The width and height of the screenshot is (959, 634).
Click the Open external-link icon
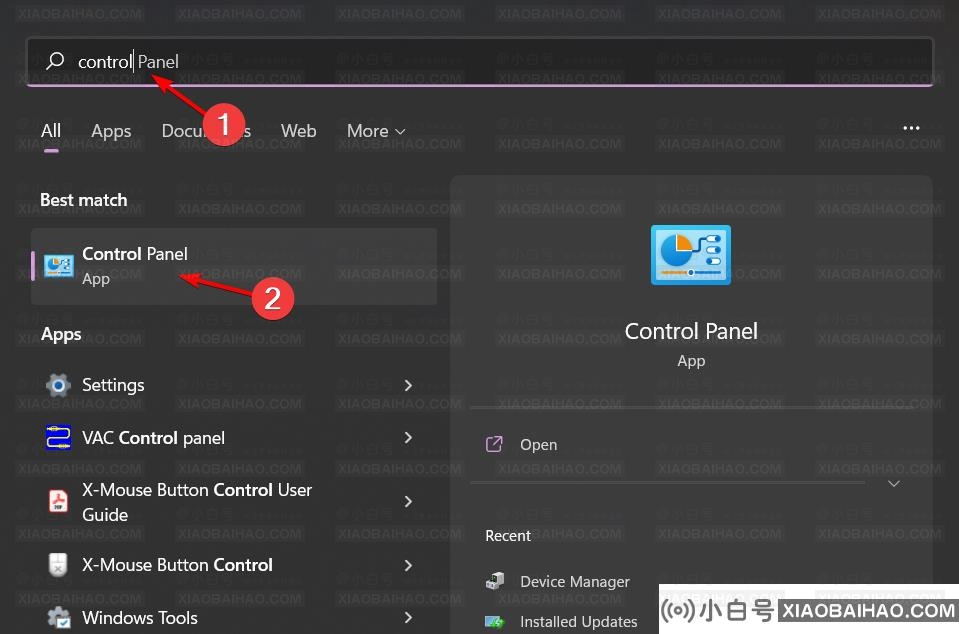pos(494,444)
